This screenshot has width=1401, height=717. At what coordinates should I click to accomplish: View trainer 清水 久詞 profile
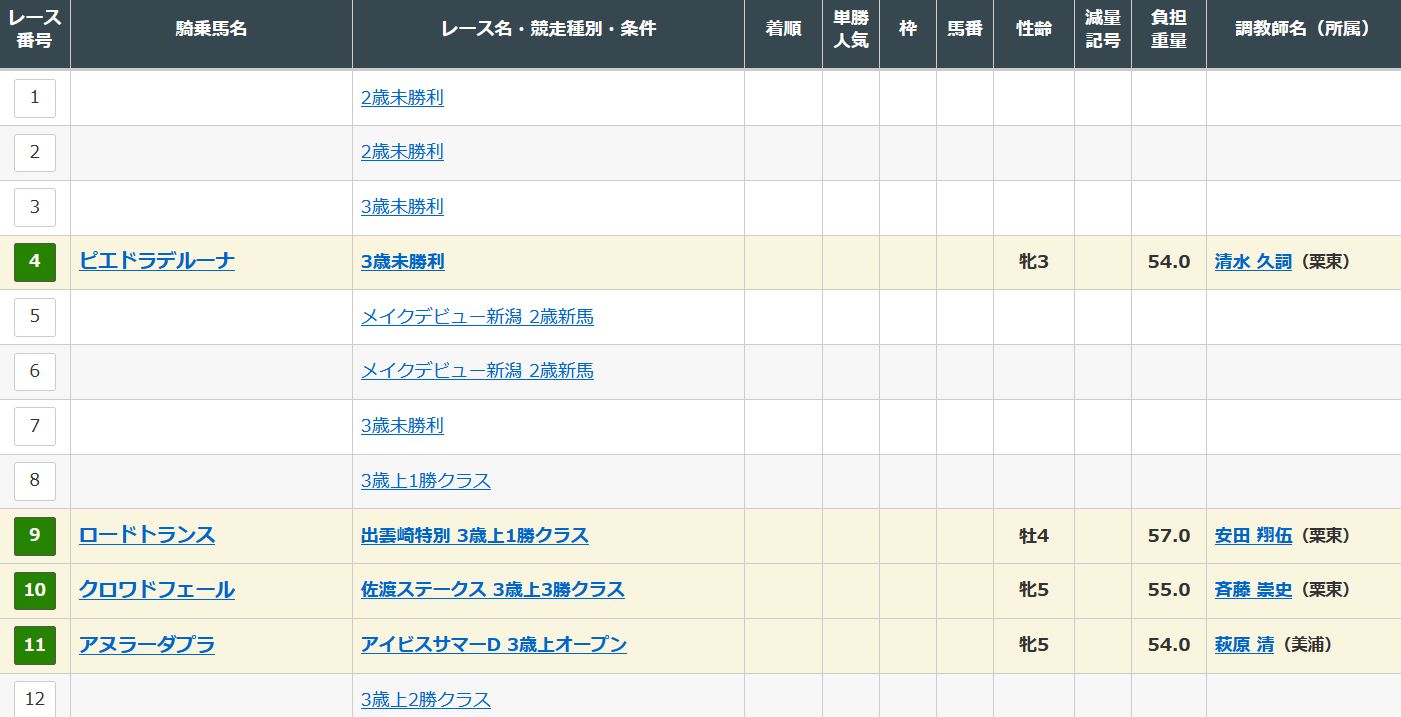1253,262
